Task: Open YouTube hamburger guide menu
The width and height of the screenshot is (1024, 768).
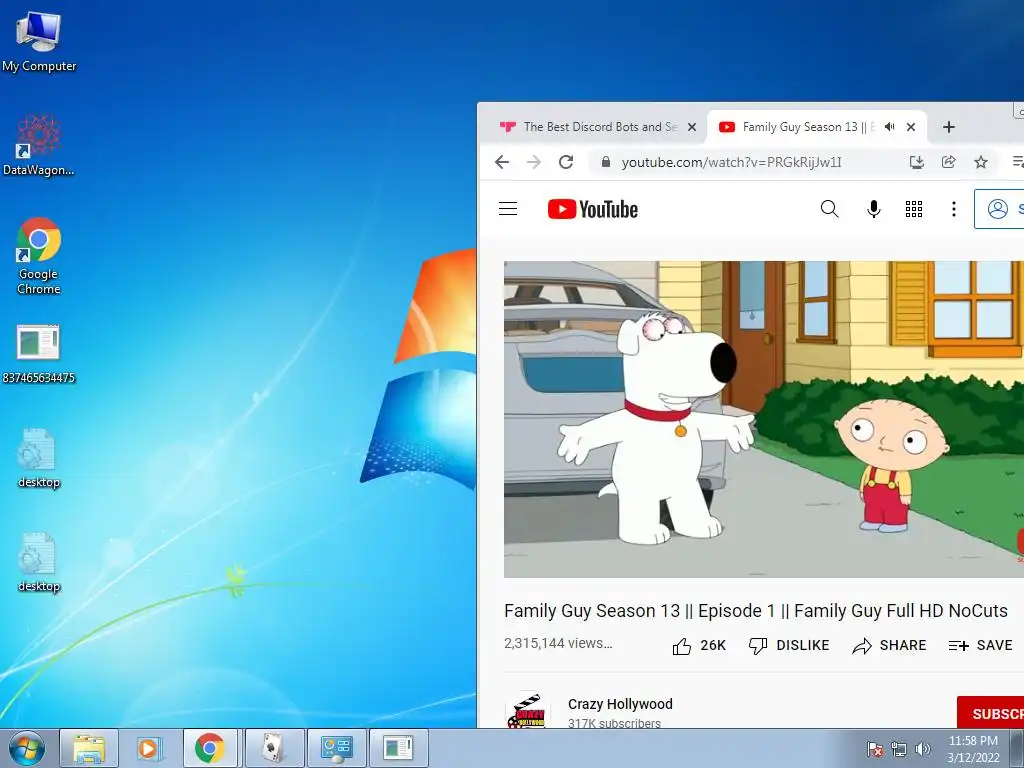Action: tap(508, 209)
